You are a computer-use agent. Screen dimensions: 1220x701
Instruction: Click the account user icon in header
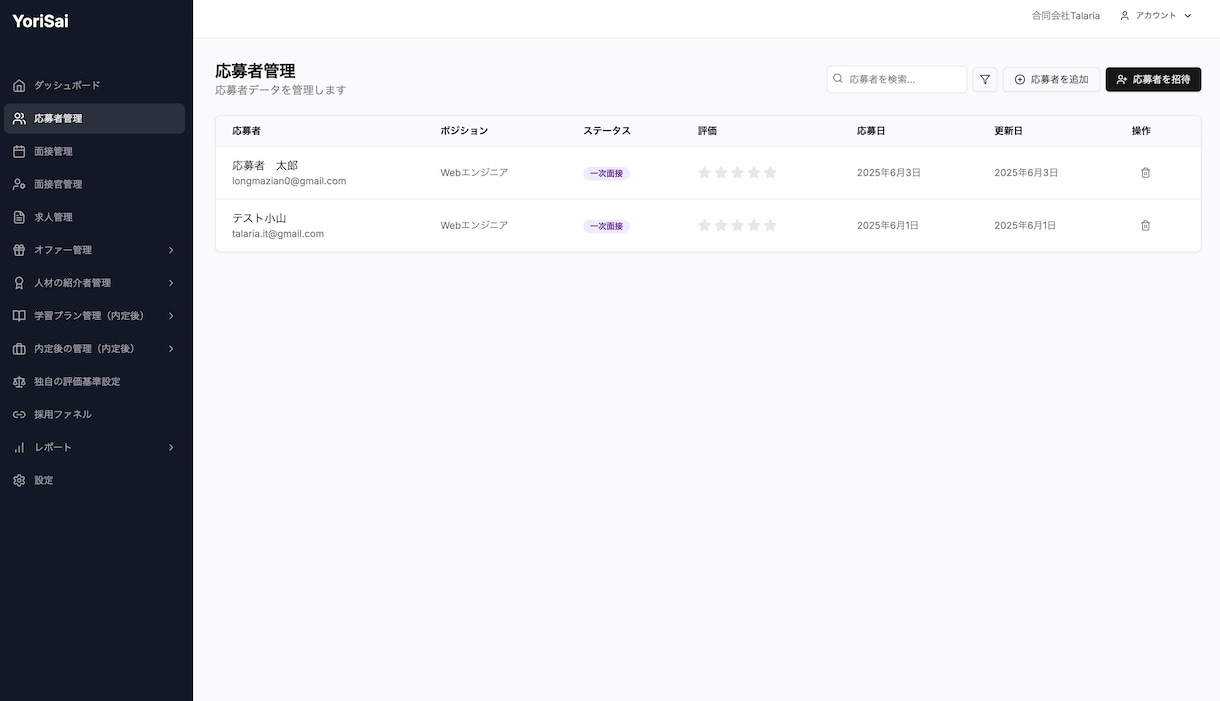click(1125, 16)
